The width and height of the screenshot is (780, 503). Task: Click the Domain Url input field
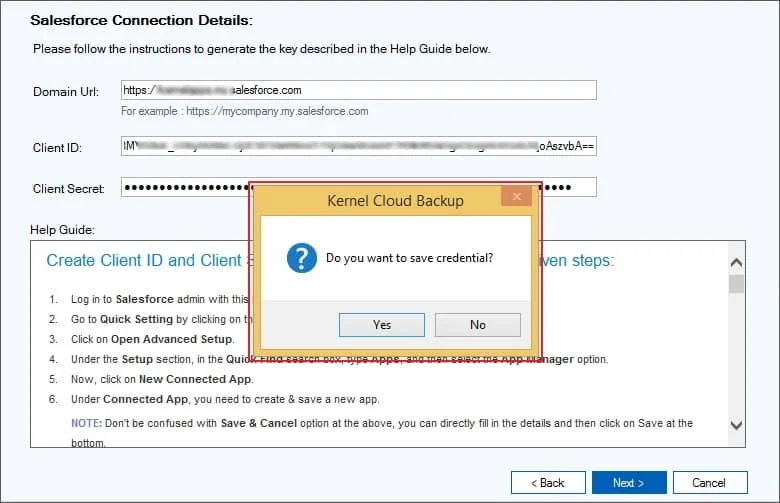[x=359, y=90]
